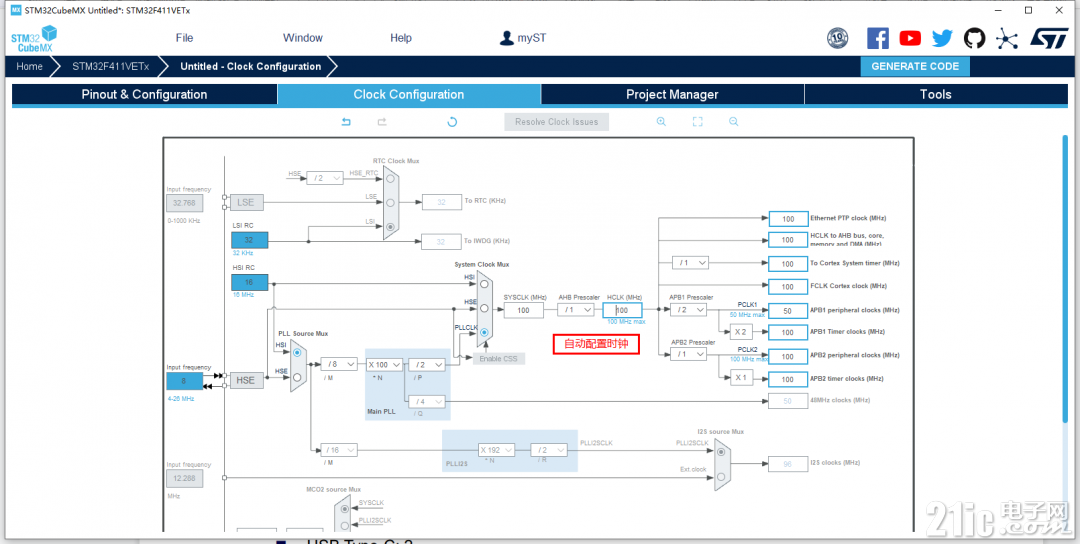Image resolution: width=1080 pixels, height=544 pixels.
Task: Open the Twitter icon link
Action: [942, 38]
